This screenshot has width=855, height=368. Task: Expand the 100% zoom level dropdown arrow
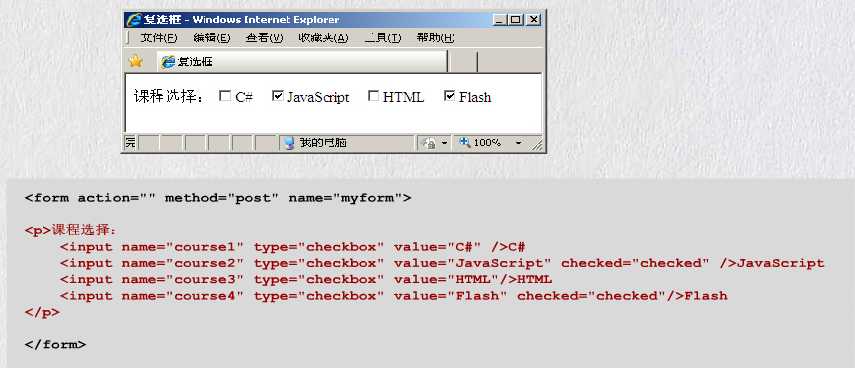(518, 143)
